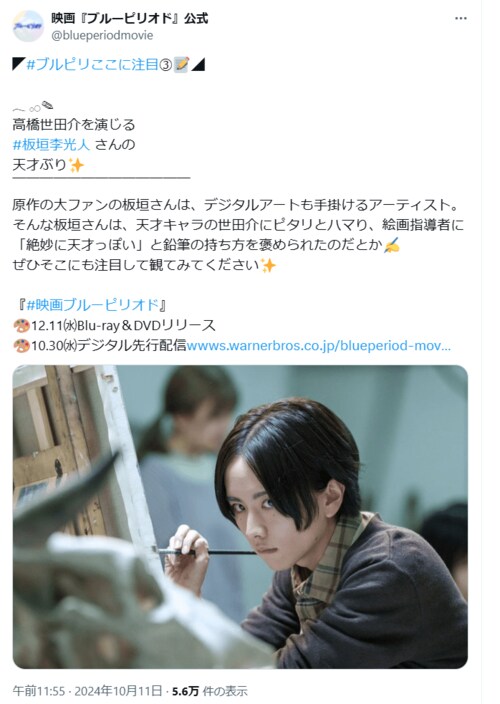Click the post timestamp 午前11:55
The width and height of the screenshot is (500, 704).
(x=39, y=691)
